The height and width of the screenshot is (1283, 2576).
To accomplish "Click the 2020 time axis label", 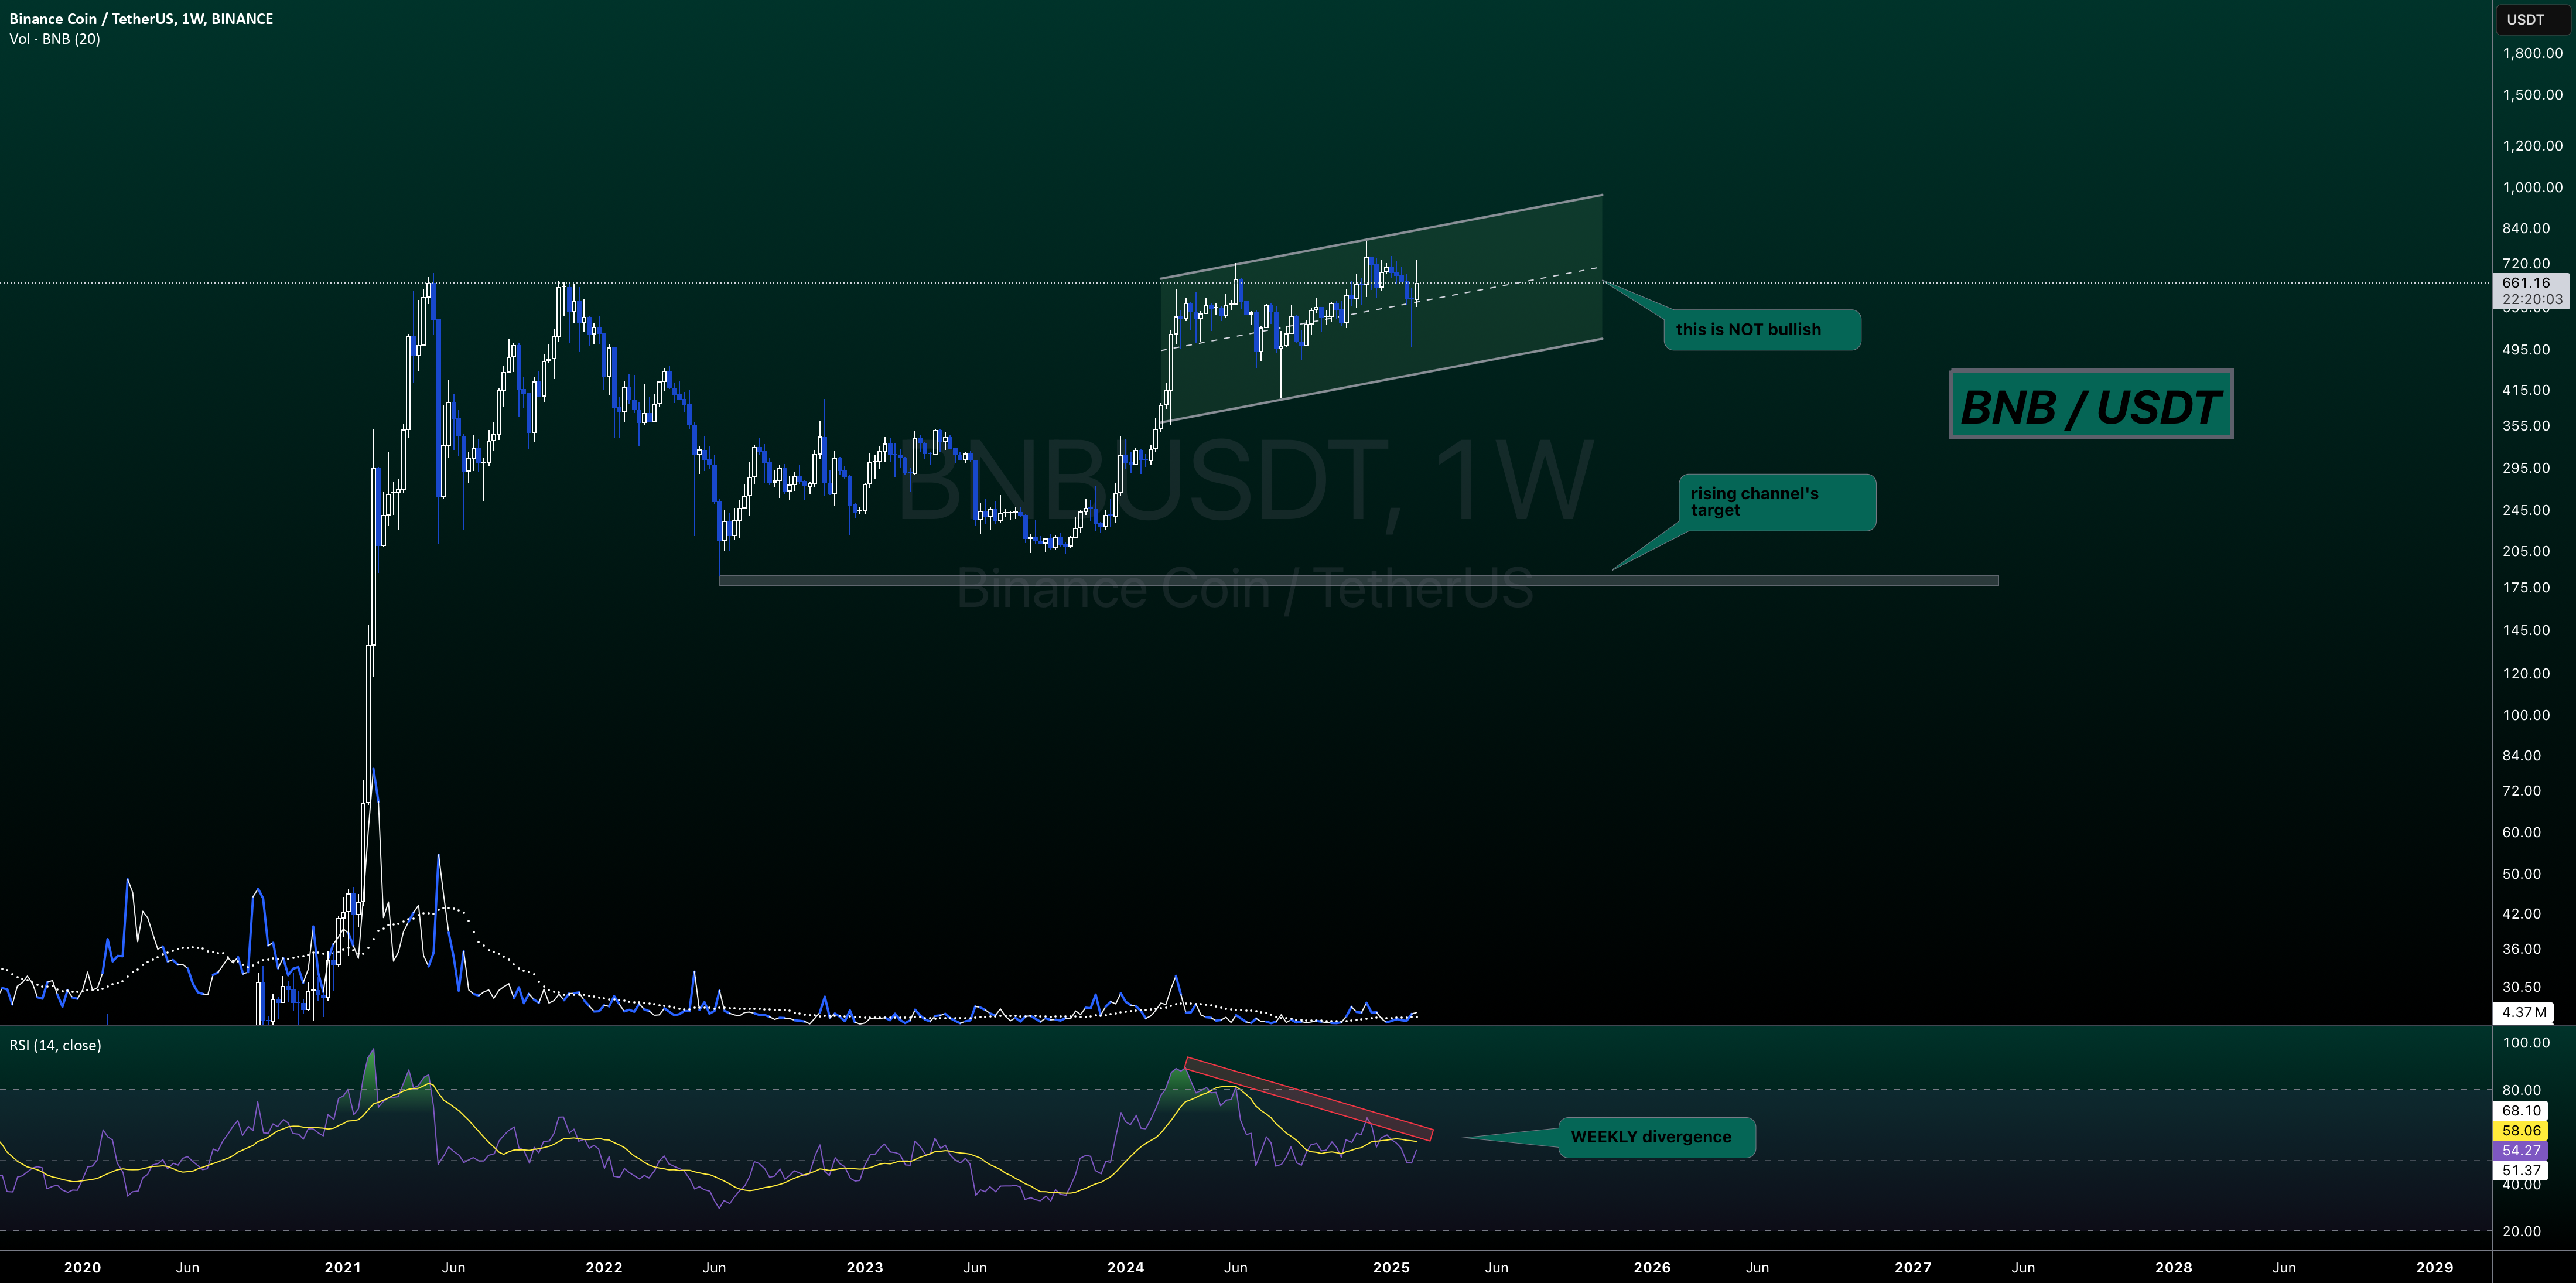I will tap(82, 1267).
